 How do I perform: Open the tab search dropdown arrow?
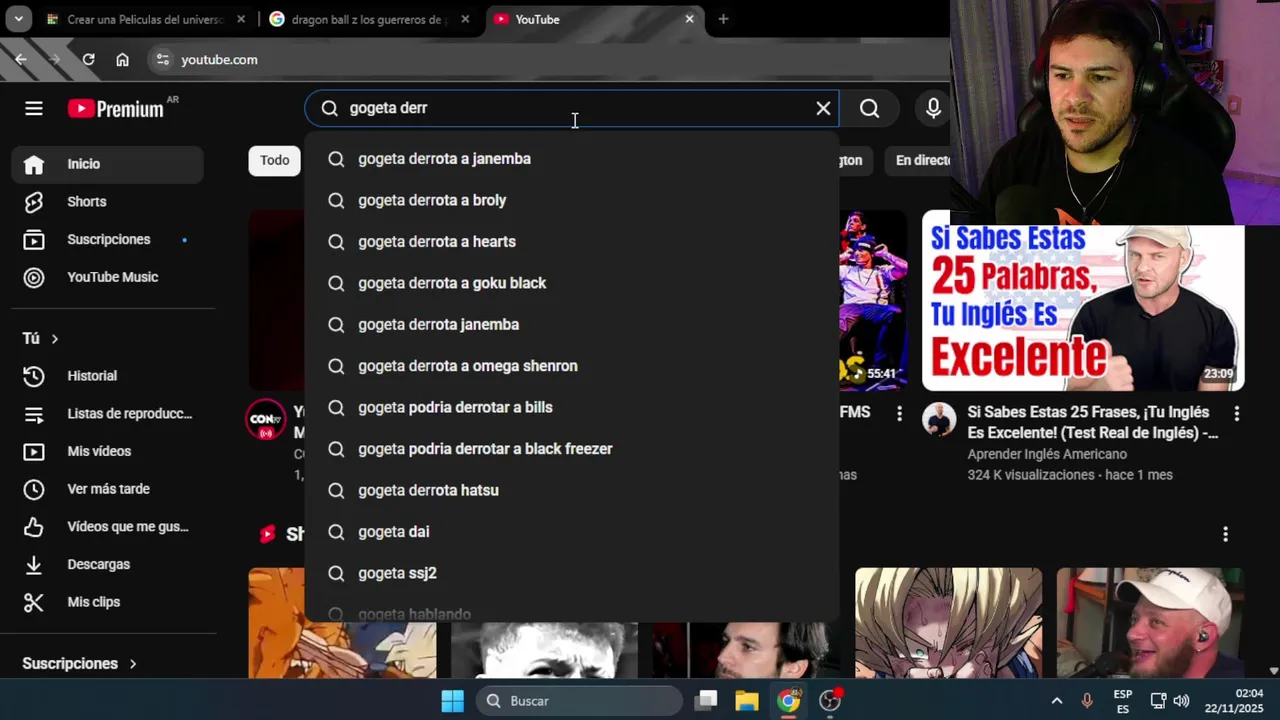(x=18, y=19)
